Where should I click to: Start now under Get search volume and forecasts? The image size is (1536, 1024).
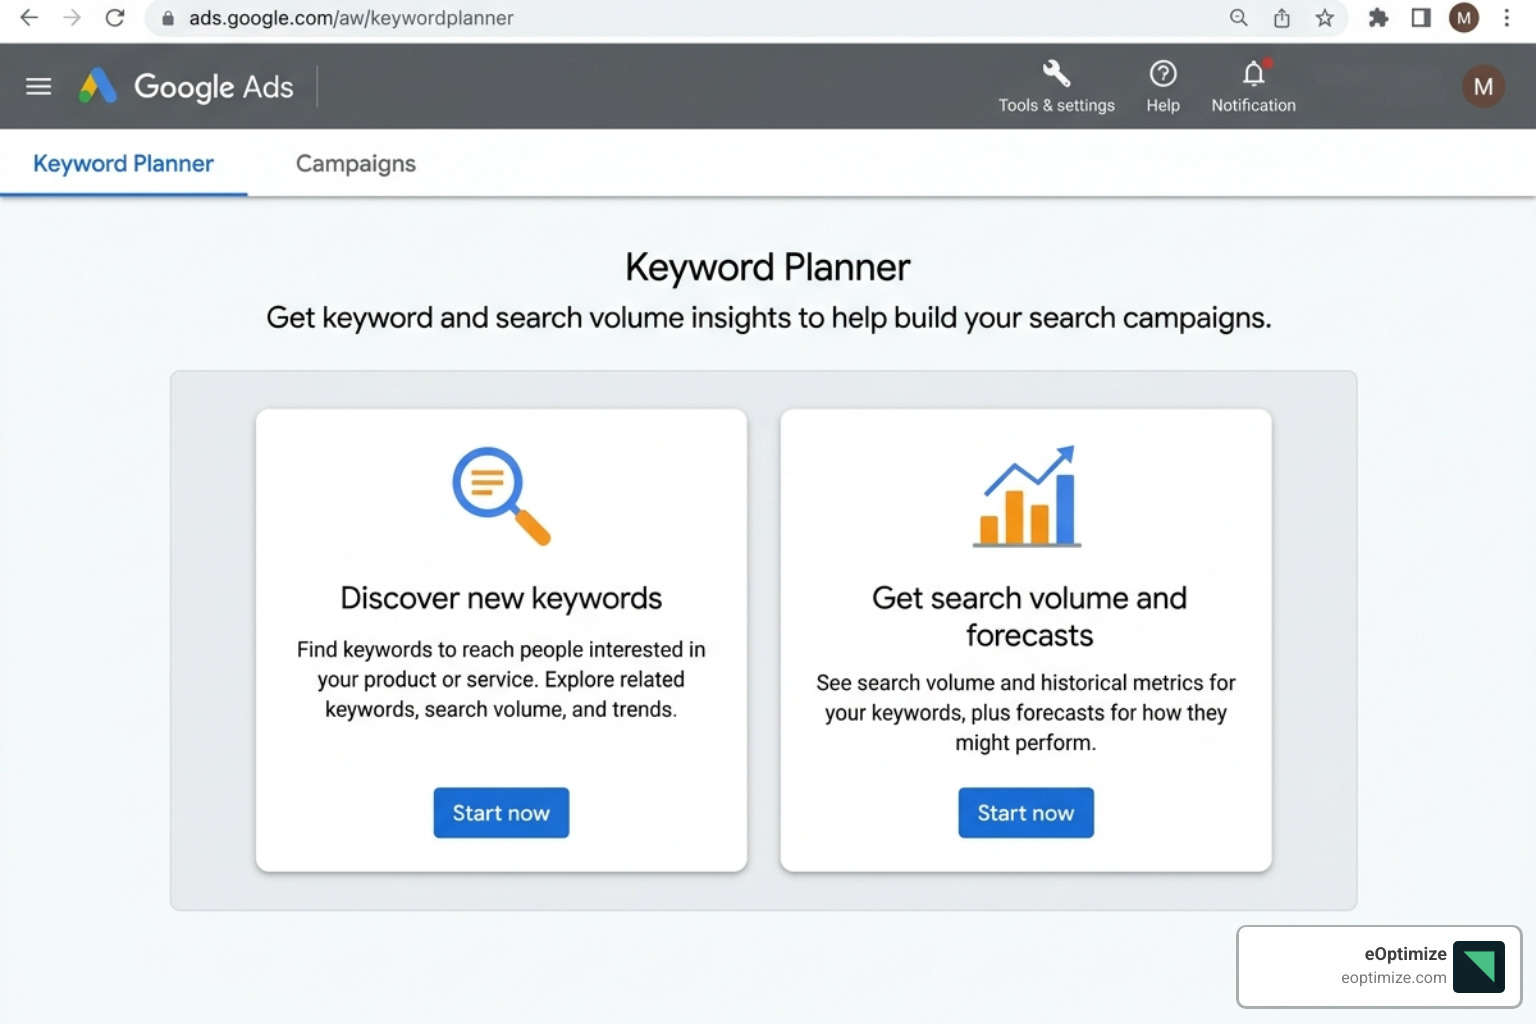coord(1026,813)
